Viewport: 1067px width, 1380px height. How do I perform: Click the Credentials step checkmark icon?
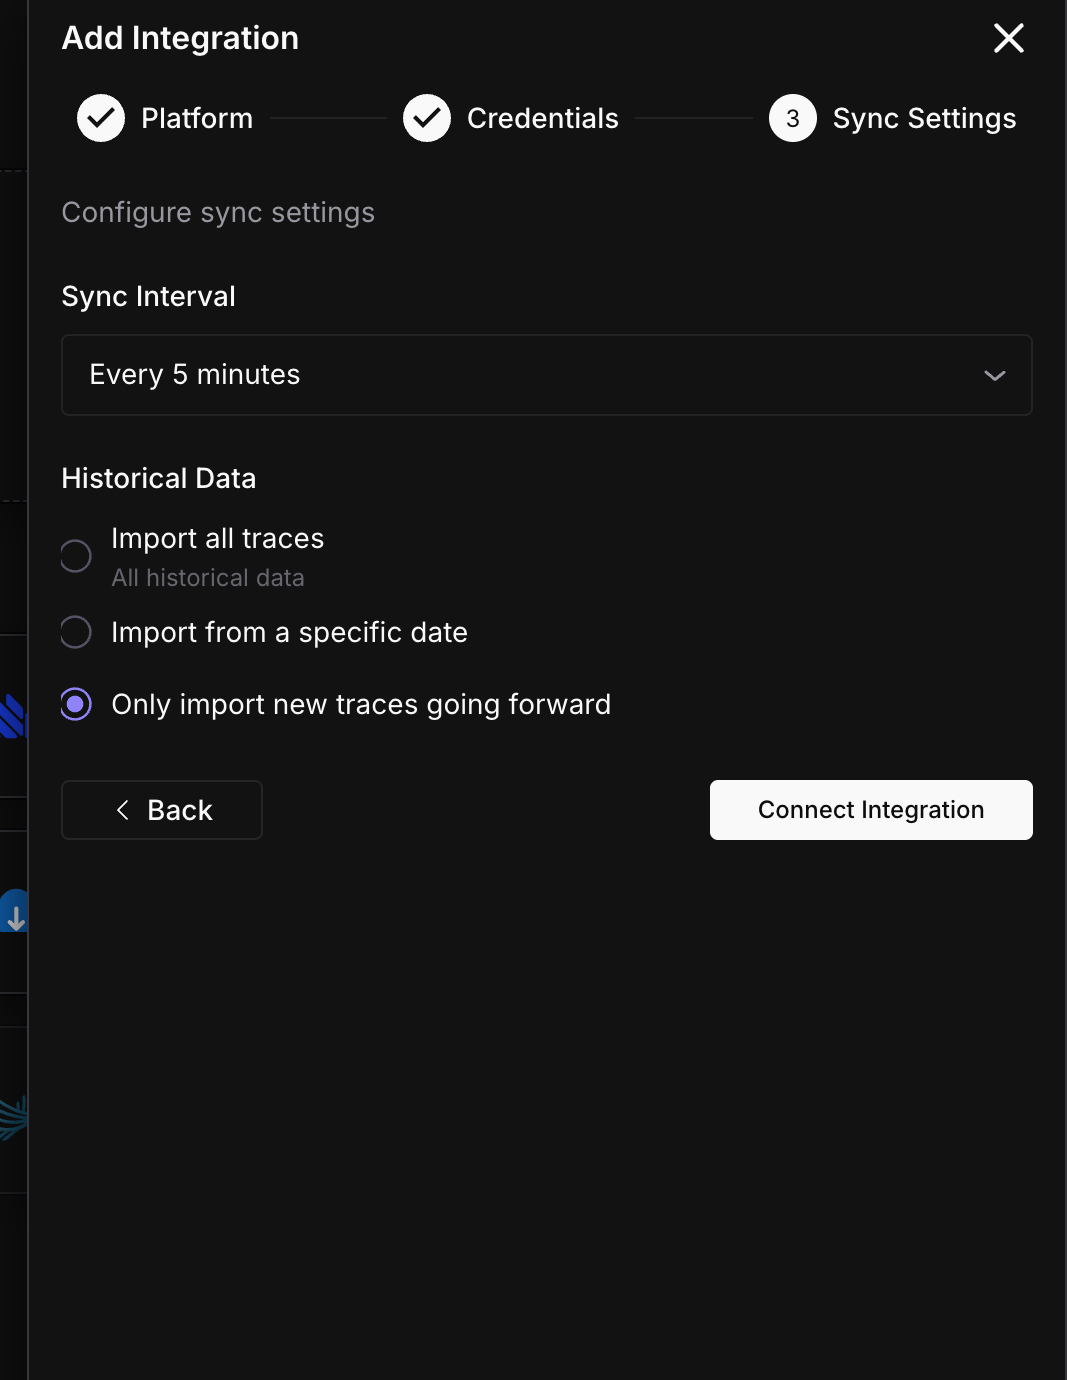coord(427,117)
